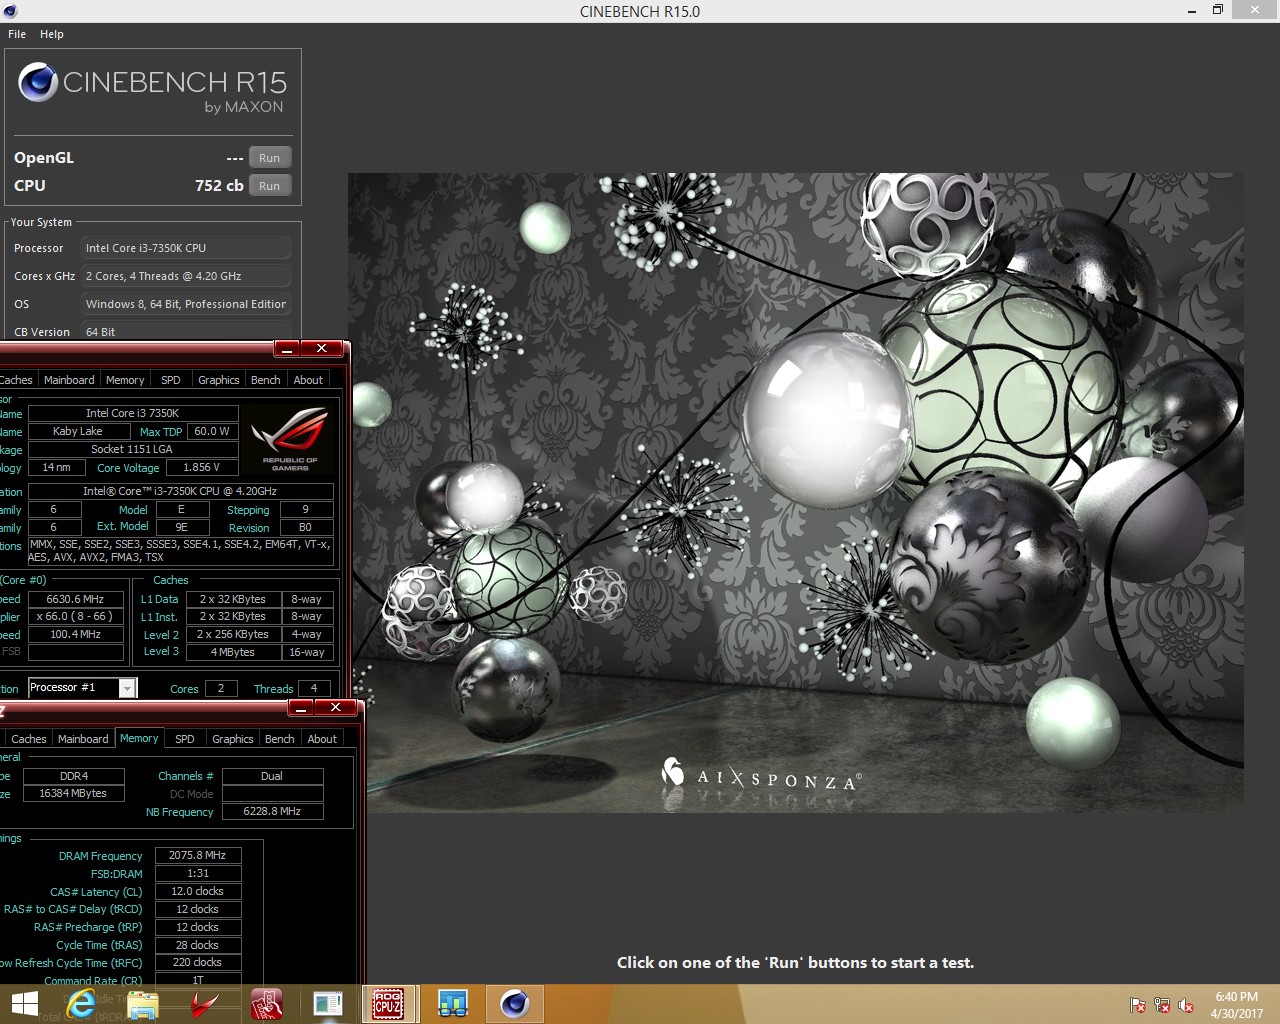Viewport: 1280px width, 1024px height.
Task: Switch to the Mainboard tab in upper CPU-Z window
Action: pyautogui.click(x=69, y=380)
